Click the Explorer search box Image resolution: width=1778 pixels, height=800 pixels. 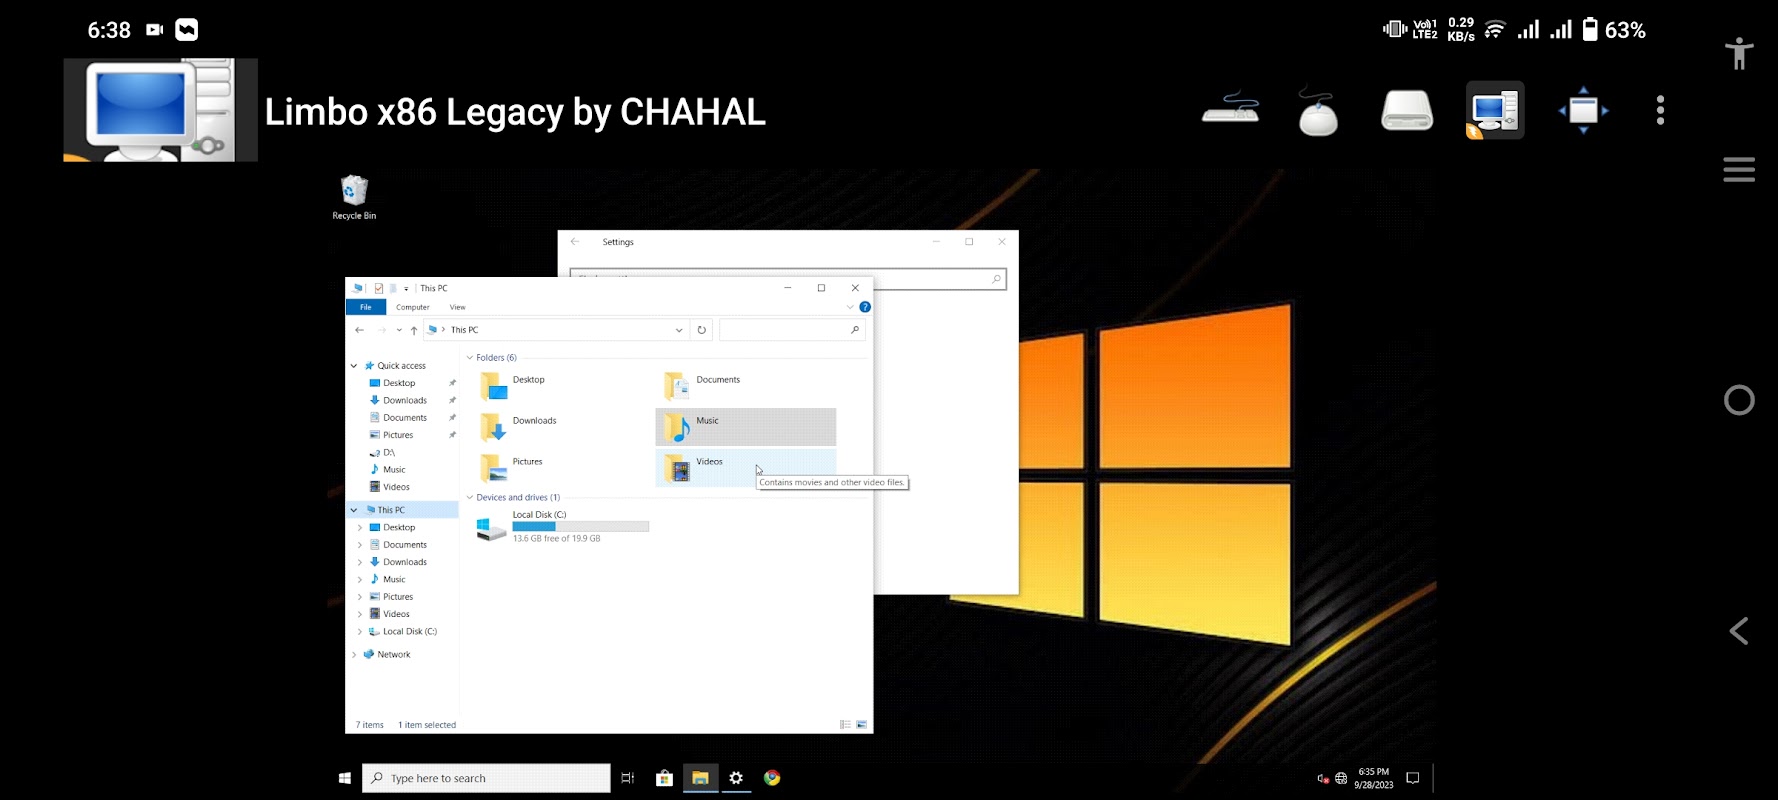[791, 330]
